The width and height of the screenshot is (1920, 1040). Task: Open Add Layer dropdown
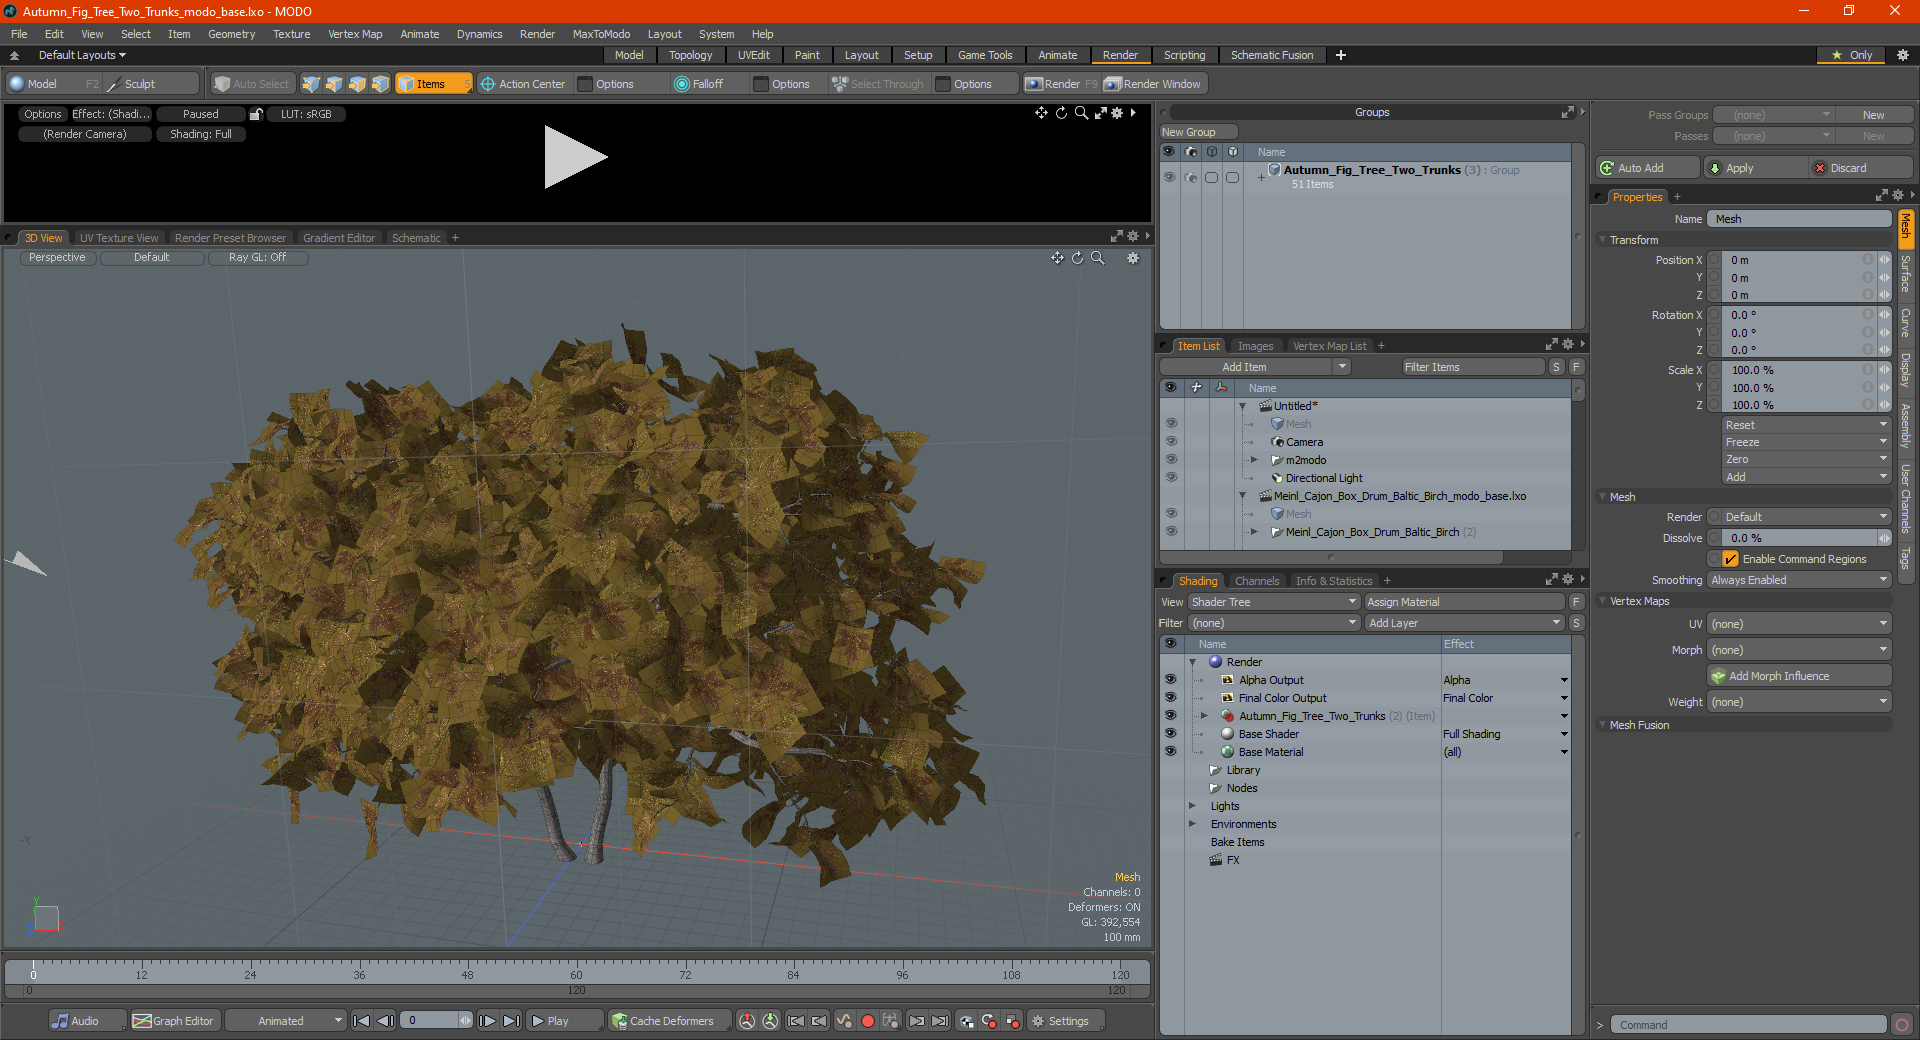coord(1464,623)
